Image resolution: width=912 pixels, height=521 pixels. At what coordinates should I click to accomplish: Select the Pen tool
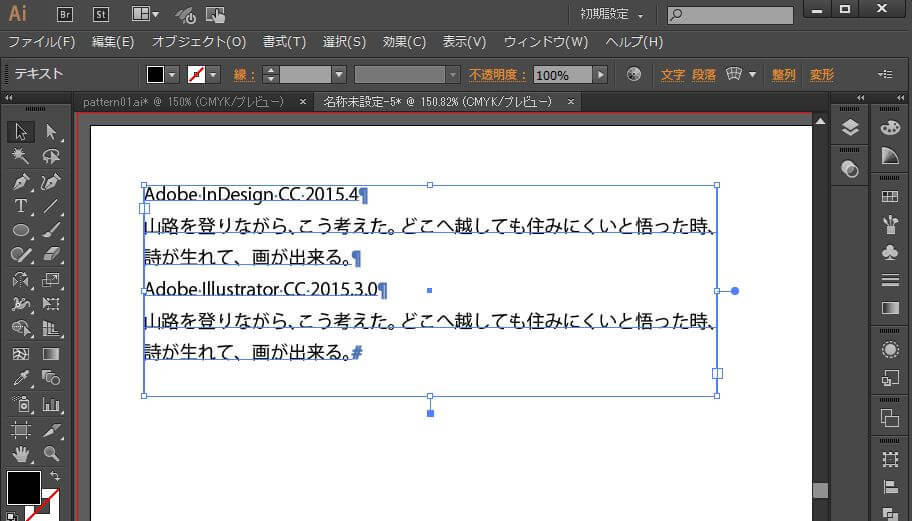click(21, 181)
